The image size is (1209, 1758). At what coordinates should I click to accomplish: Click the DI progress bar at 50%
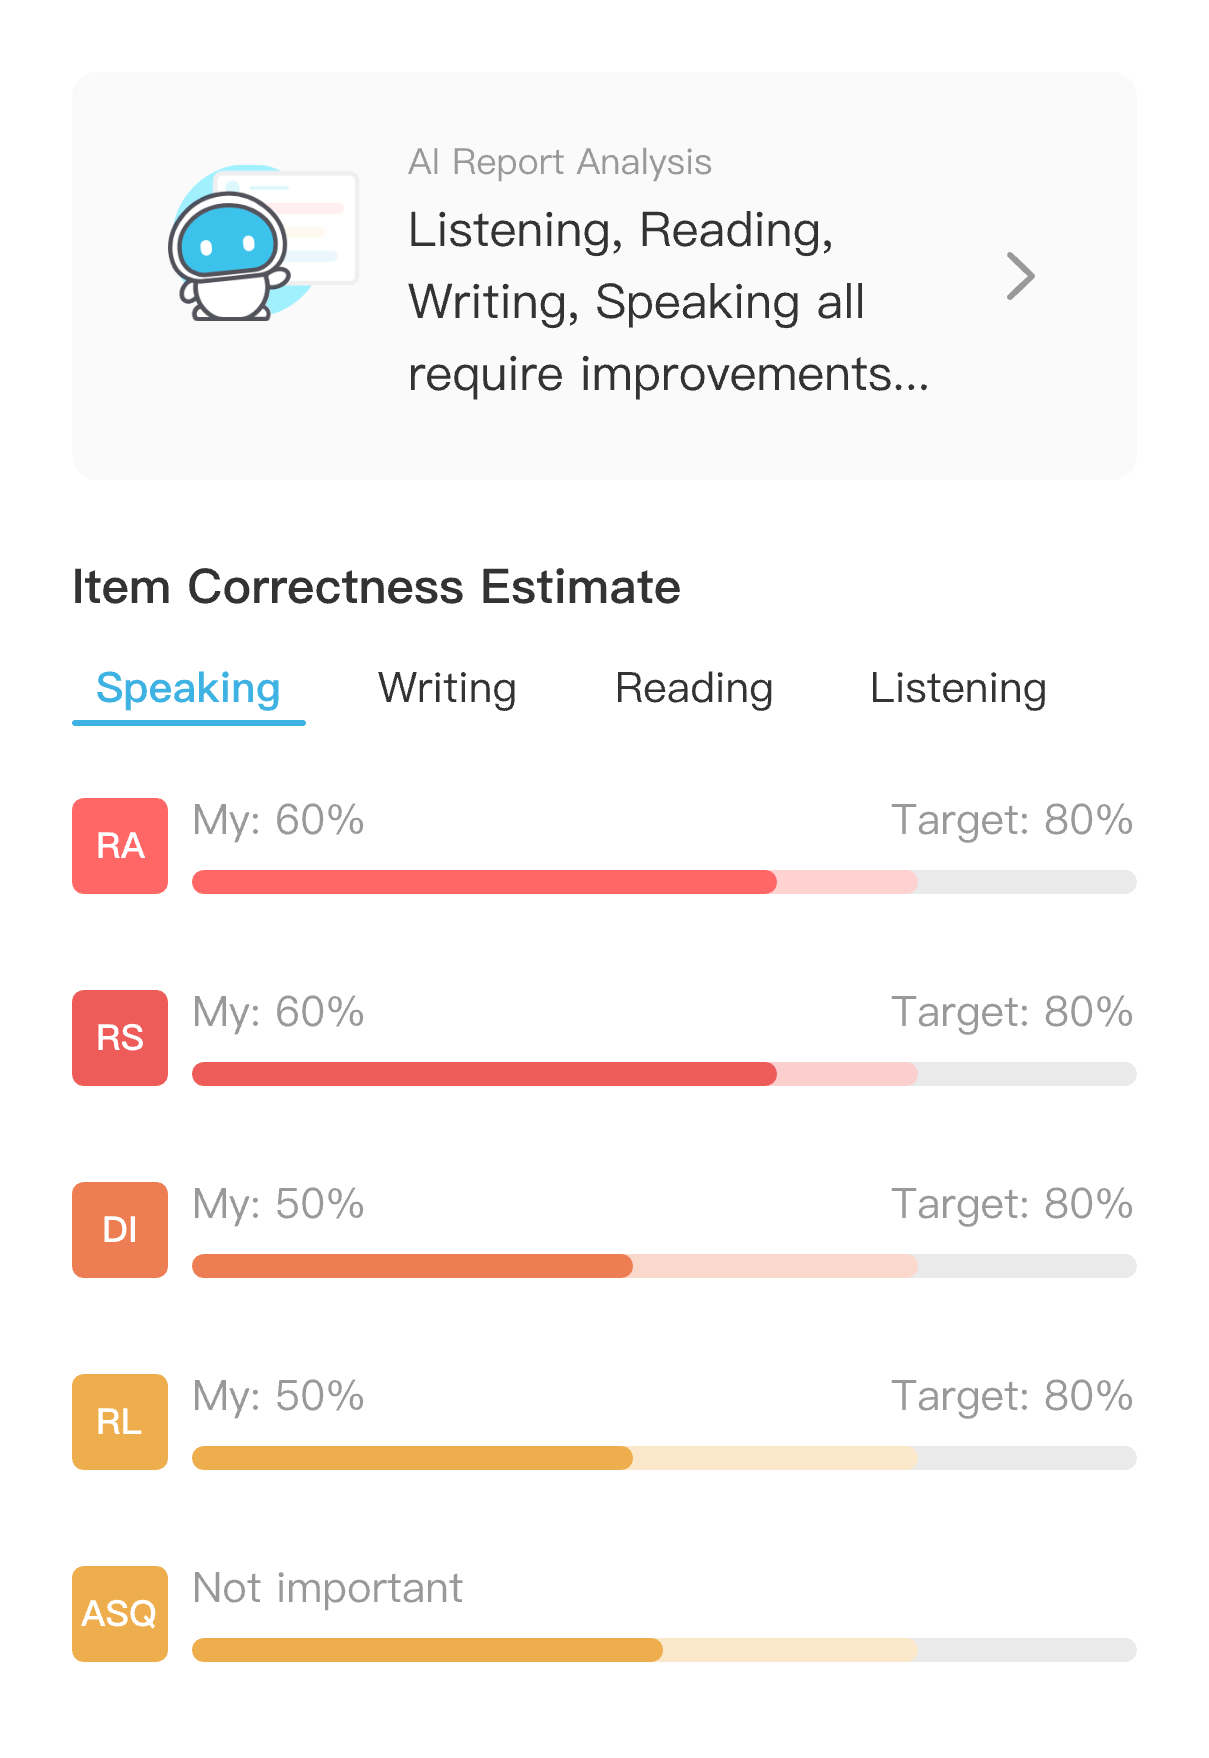(x=410, y=1266)
